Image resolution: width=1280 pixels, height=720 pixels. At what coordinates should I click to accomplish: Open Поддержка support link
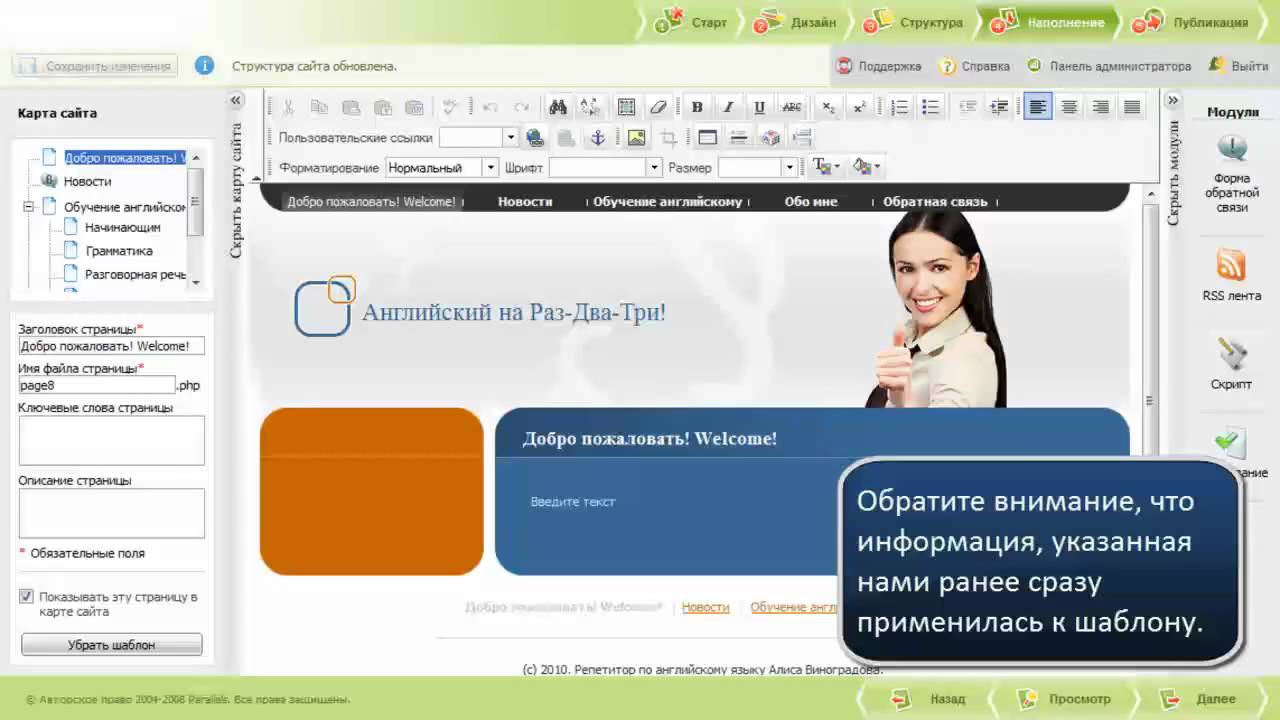click(878, 66)
